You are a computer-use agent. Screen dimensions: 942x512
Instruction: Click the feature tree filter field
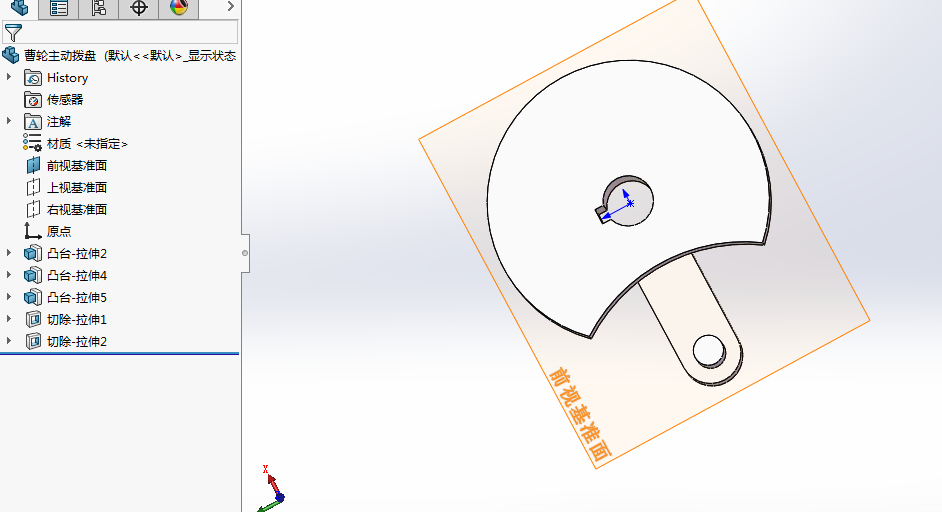pyautogui.click(x=120, y=32)
